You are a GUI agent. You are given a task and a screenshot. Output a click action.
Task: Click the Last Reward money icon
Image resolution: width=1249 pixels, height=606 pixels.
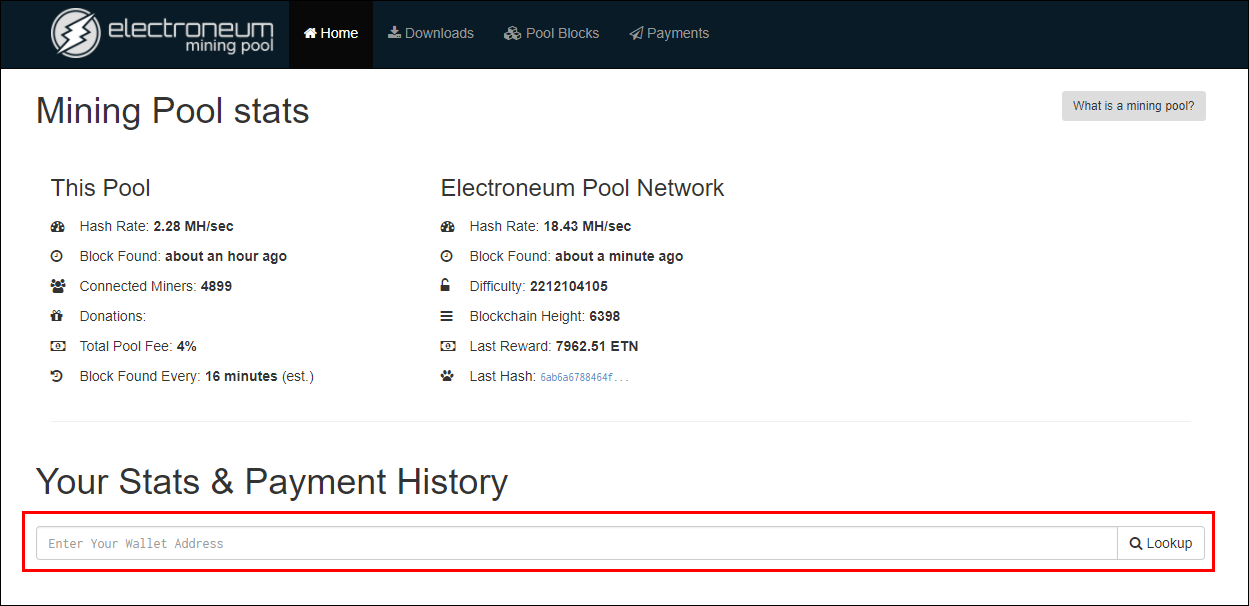447,346
